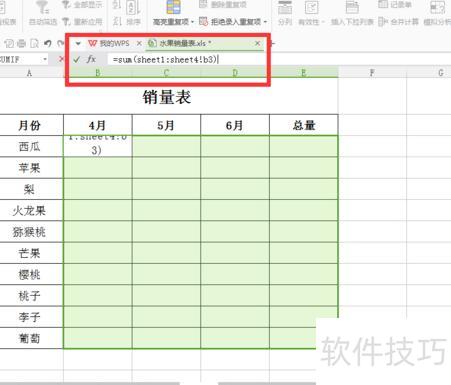Click the 葡萄 row label cell

(29, 338)
